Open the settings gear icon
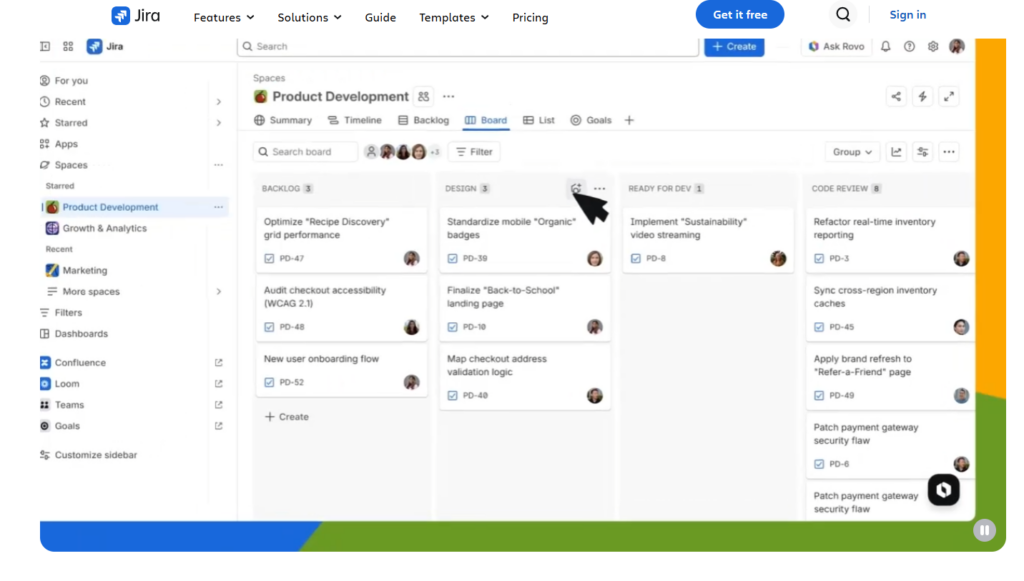 [x=933, y=46]
